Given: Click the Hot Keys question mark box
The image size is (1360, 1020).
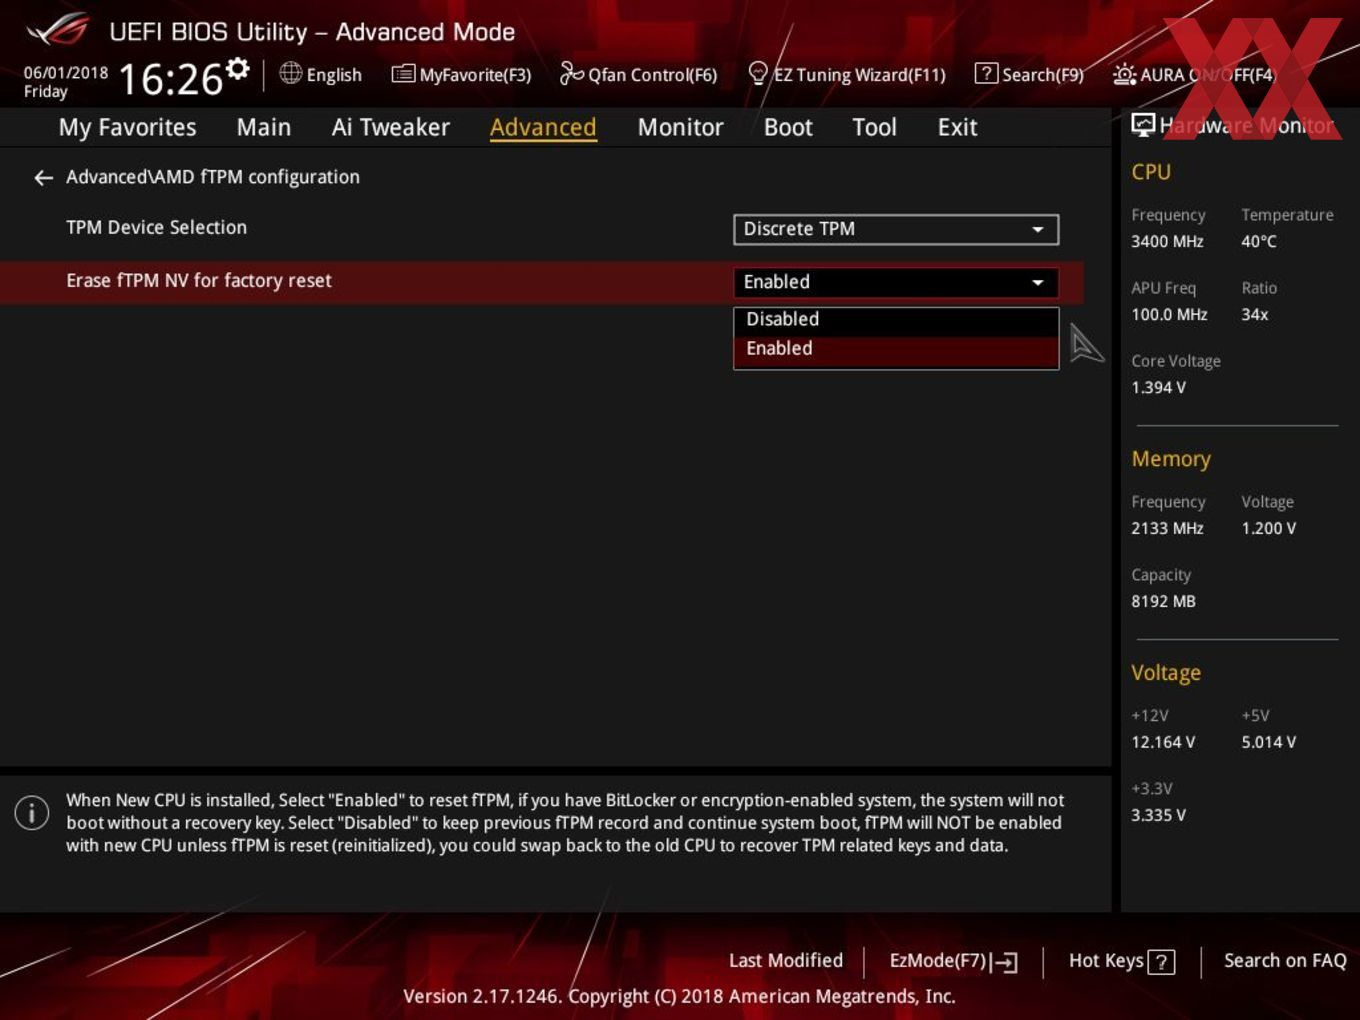Looking at the screenshot, I should [1161, 962].
